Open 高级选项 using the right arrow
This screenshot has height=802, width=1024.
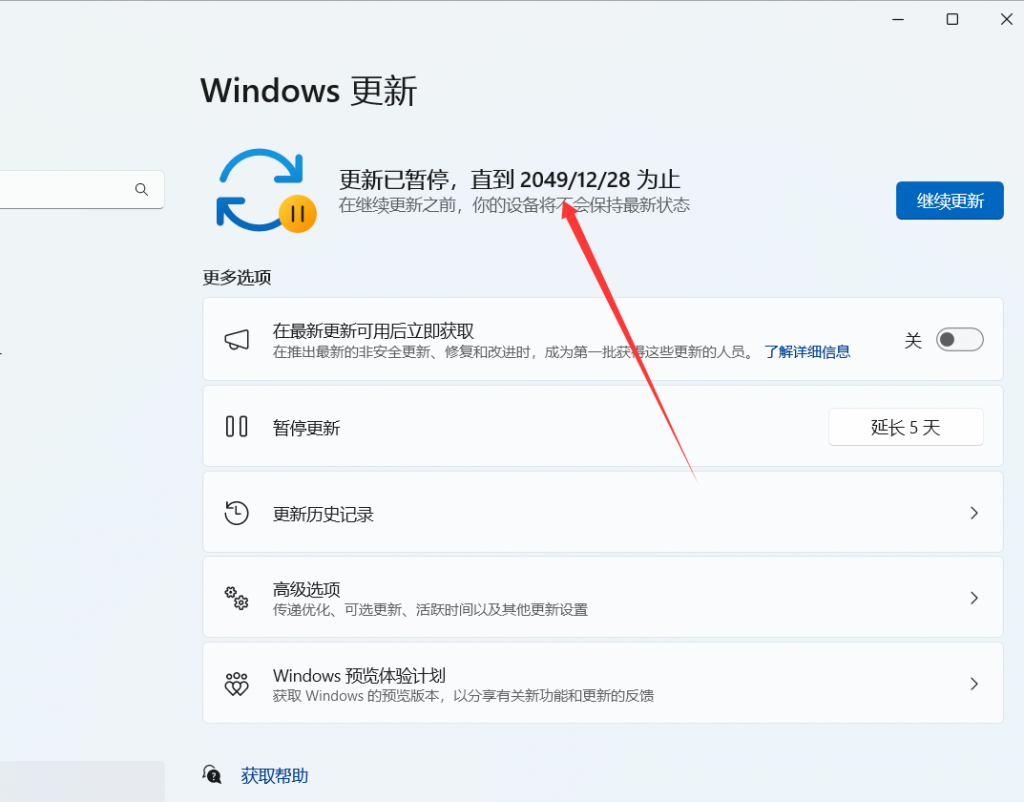pyautogui.click(x=973, y=597)
